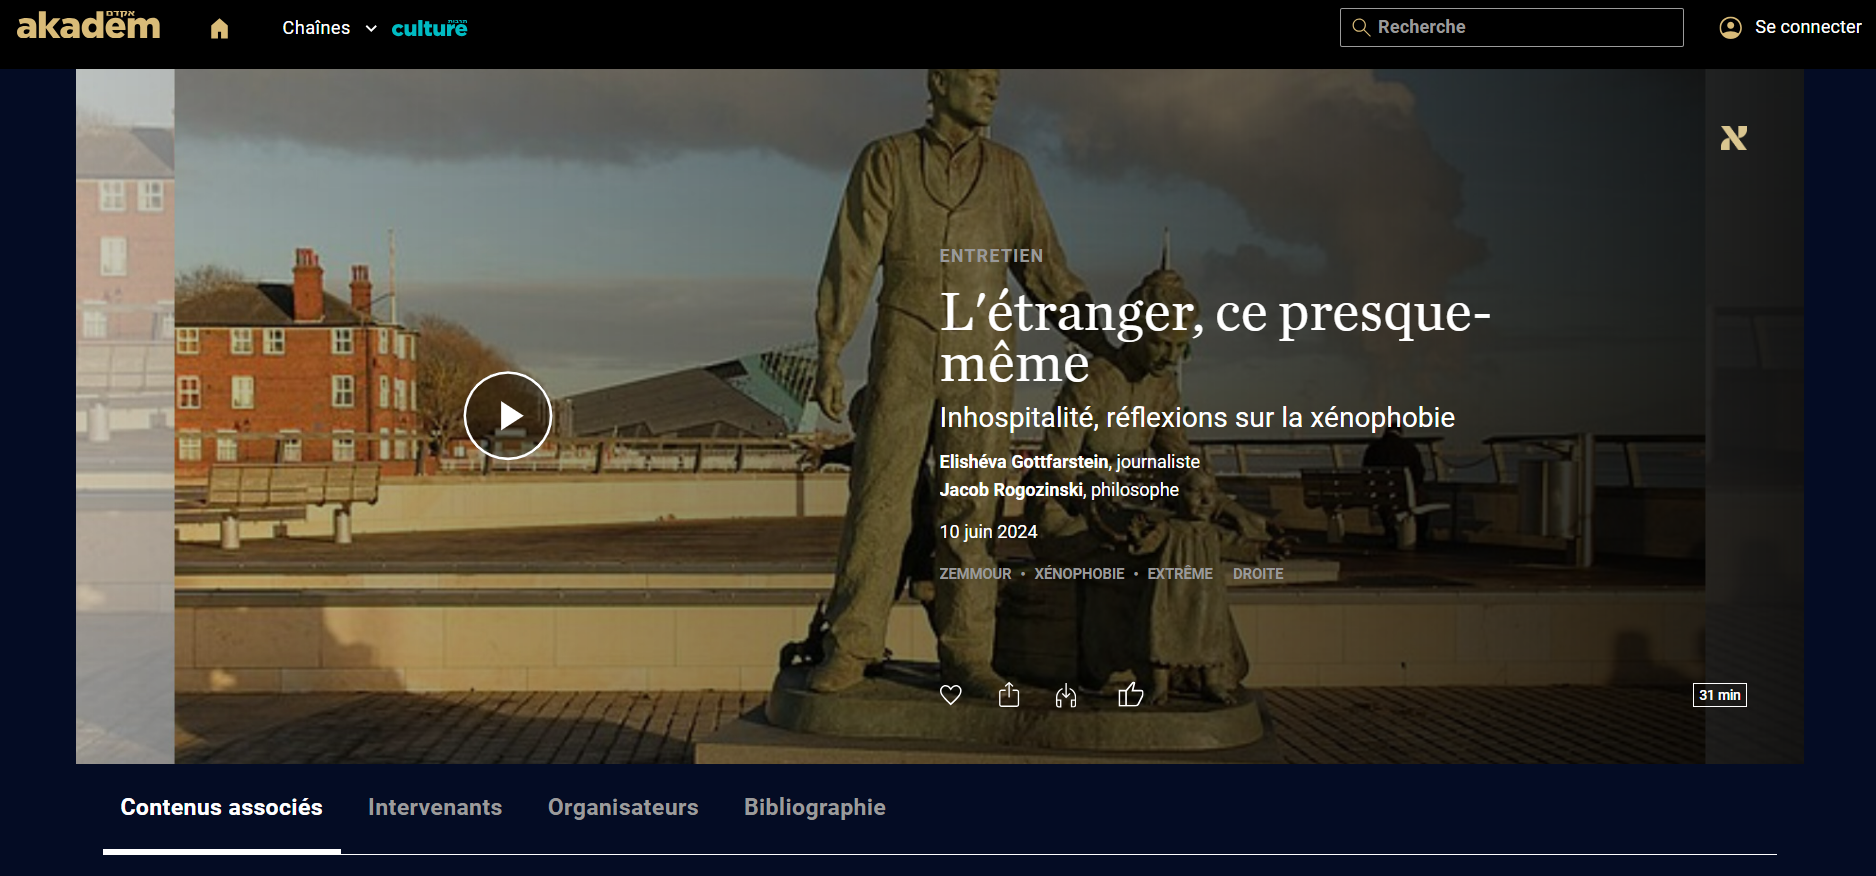Click the XÉNOPHOBIE tag

coord(1079,574)
